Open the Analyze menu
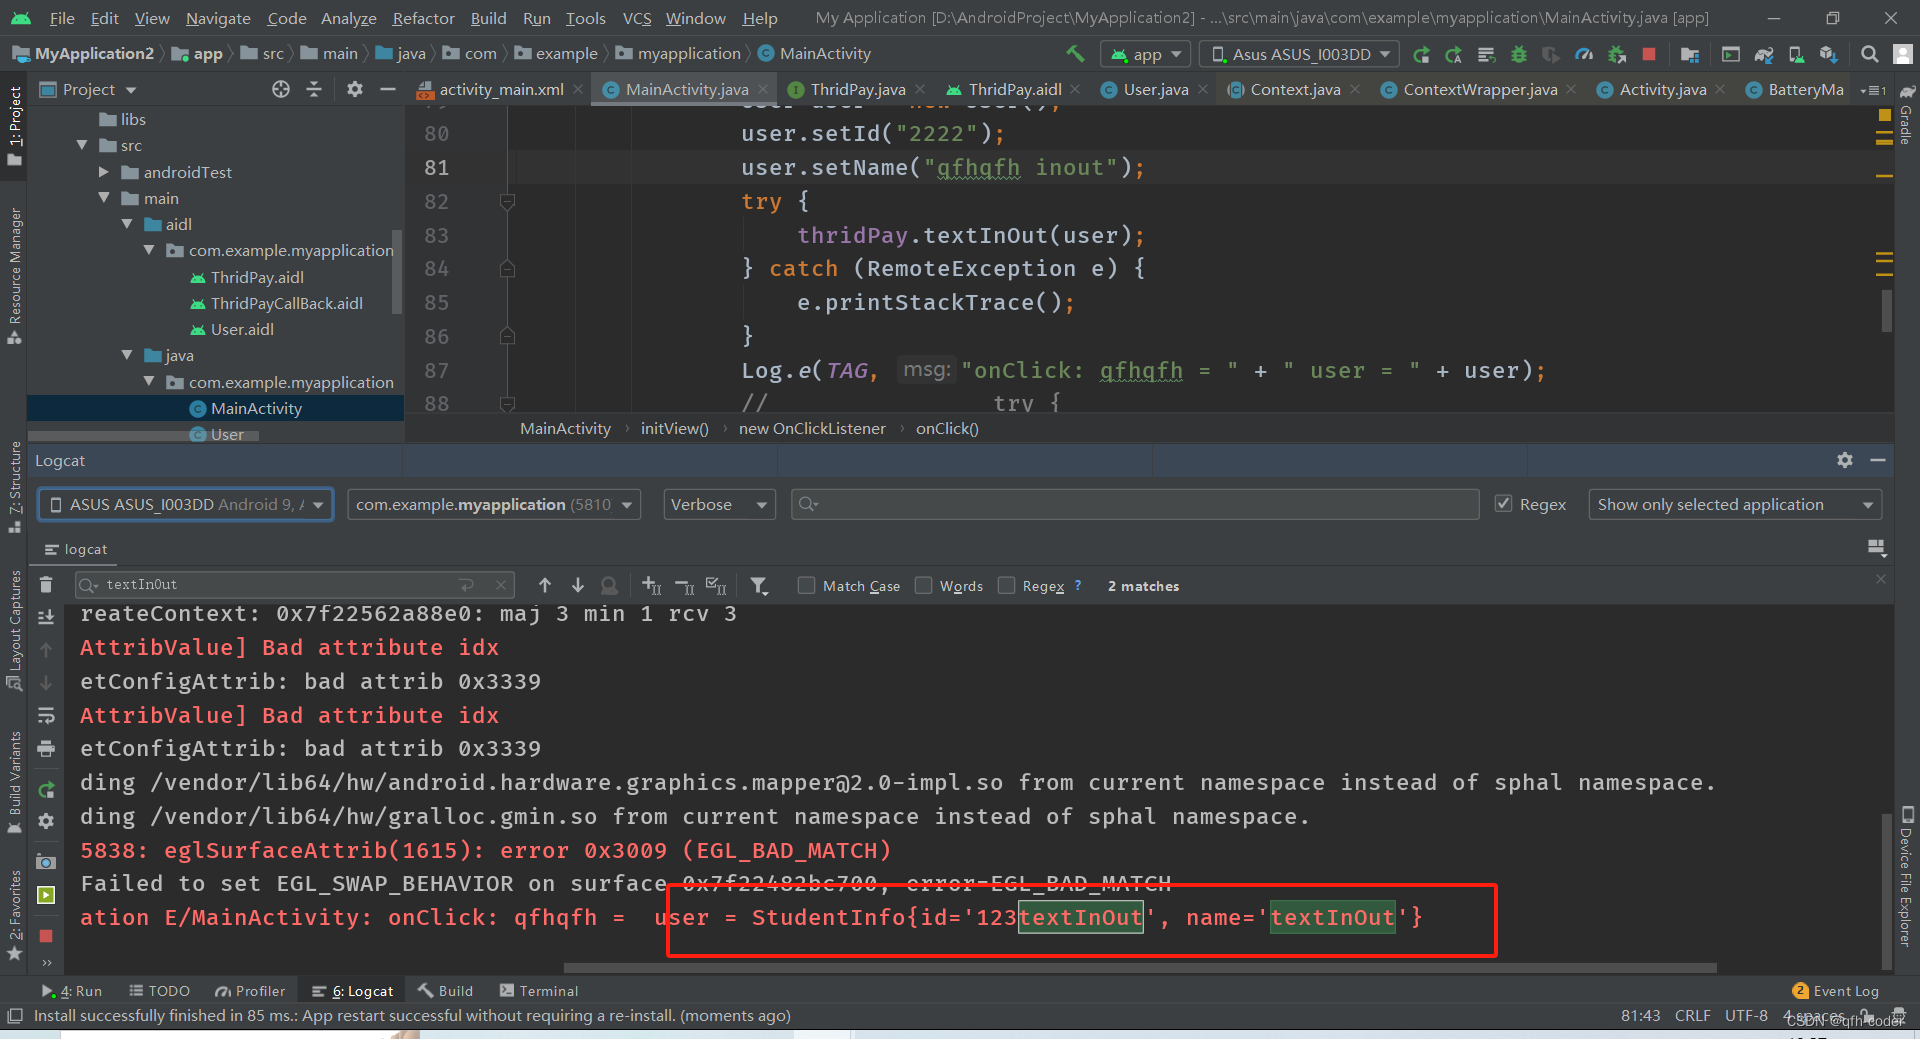The image size is (1920, 1039). tap(348, 18)
